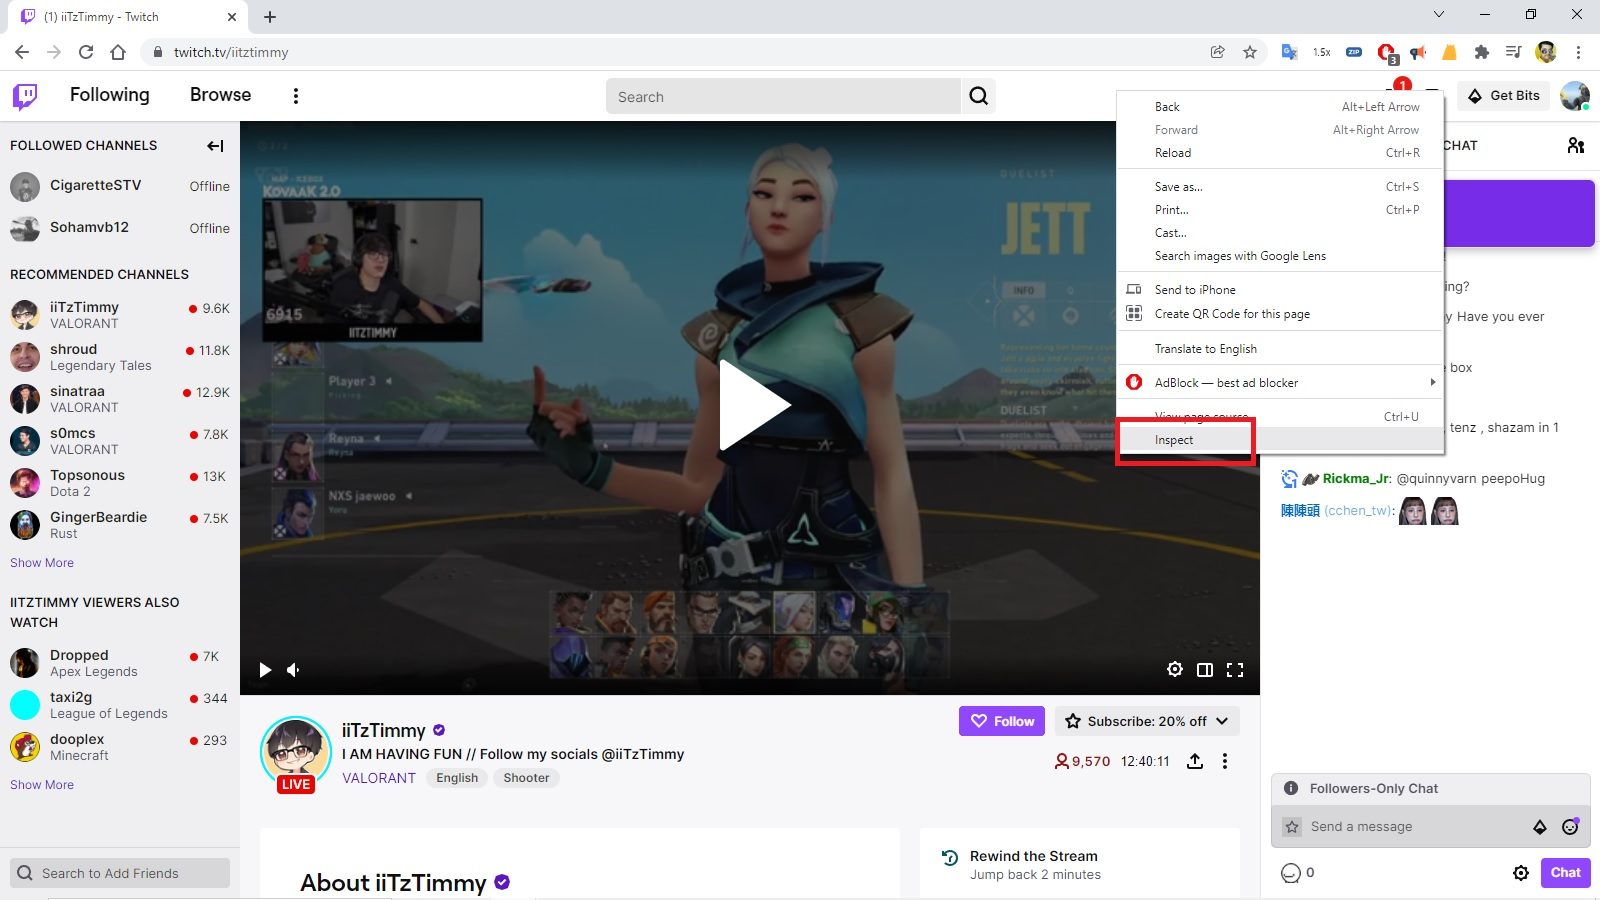
Task: Click the iiTzTimmy LIVE avatar
Action: pyautogui.click(x=296, y=753)
